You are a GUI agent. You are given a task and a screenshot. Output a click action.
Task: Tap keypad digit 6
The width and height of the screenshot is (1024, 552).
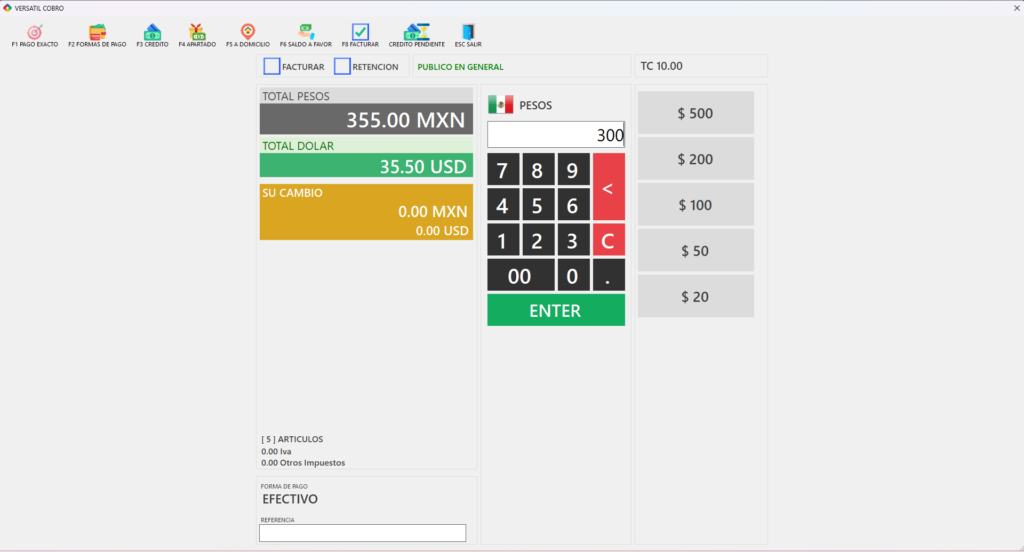[x=573, y=205]
